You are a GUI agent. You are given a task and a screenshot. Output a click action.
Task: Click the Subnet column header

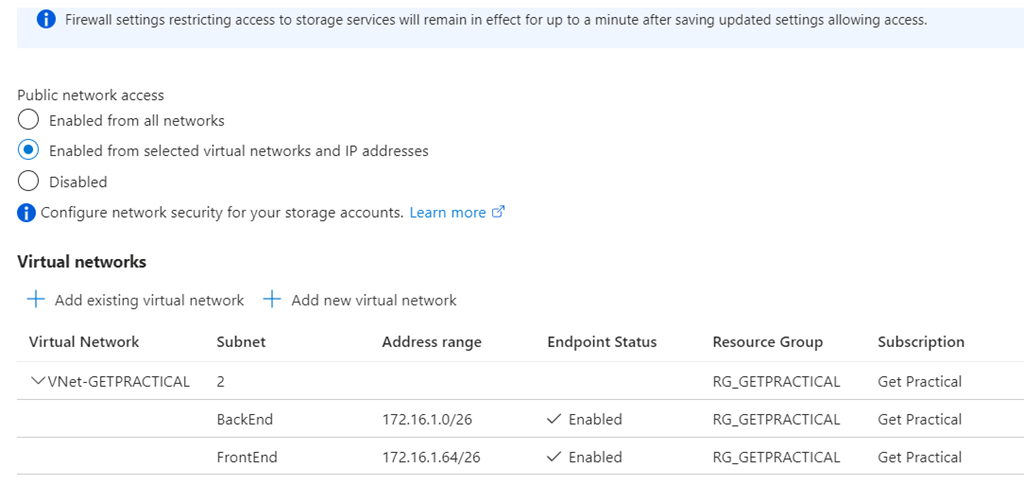(x=241, y=342)
